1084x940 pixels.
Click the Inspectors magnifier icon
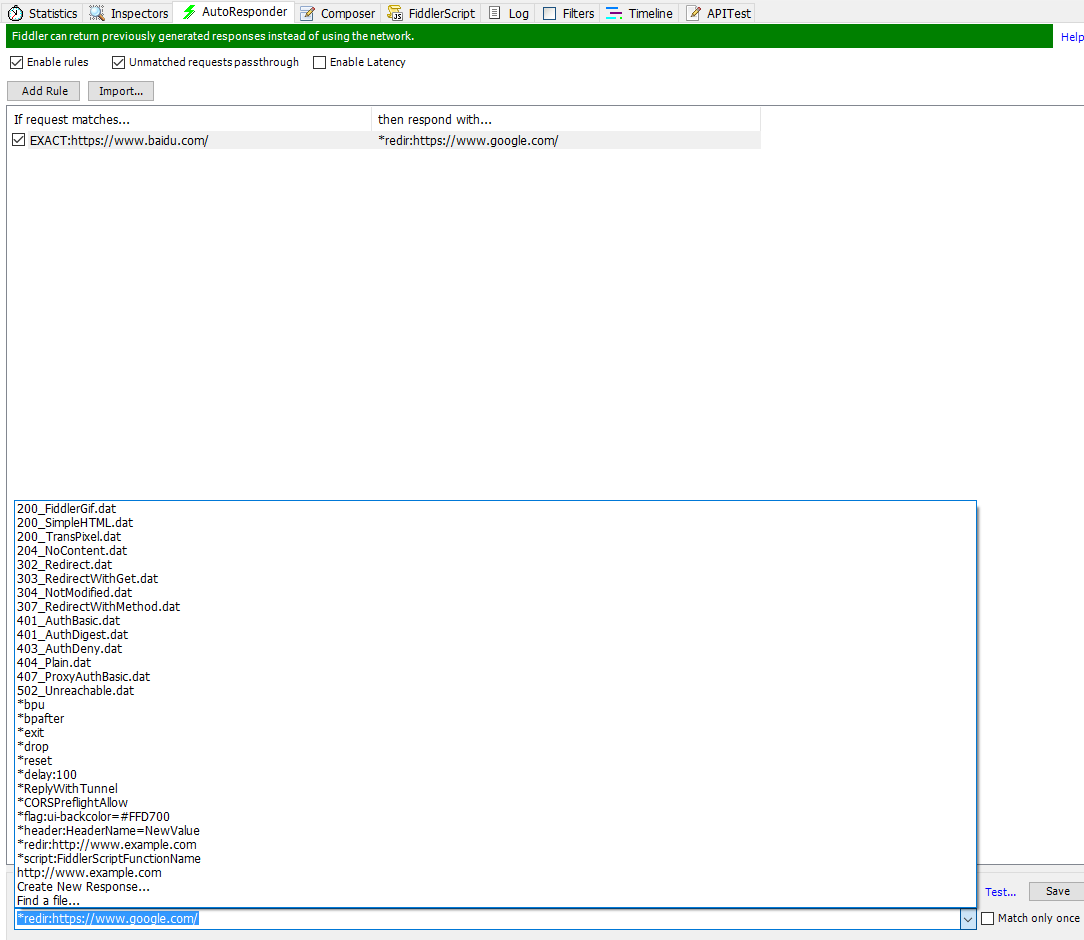coord(97,13)
